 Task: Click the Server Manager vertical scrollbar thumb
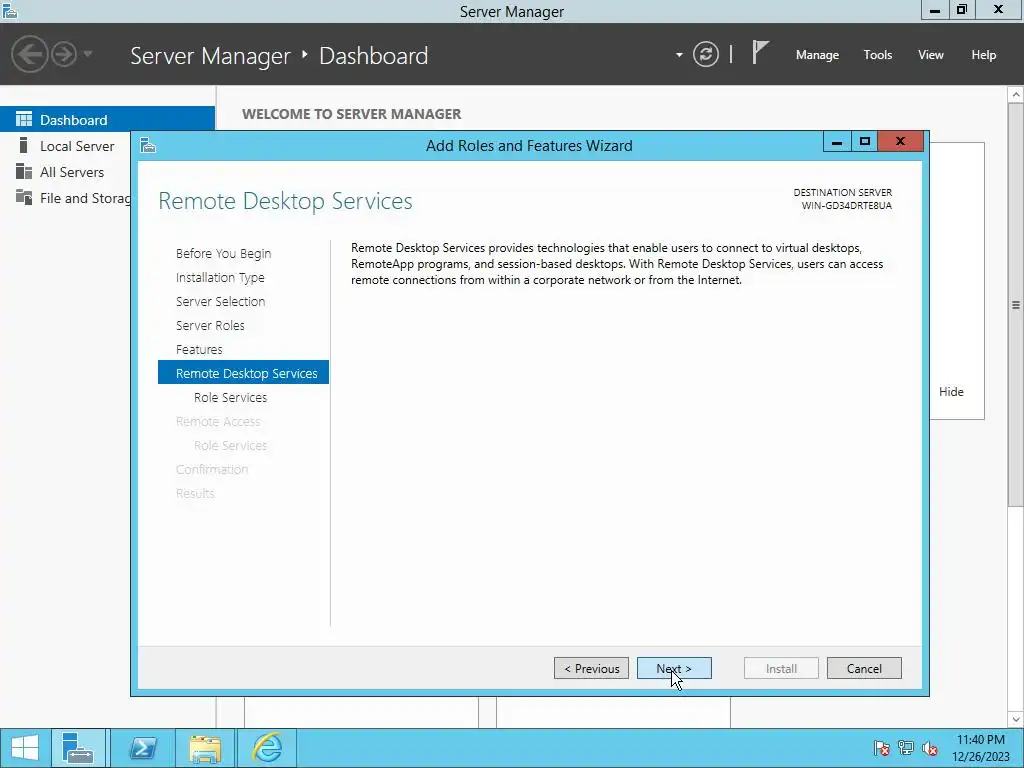point(1016,304)
